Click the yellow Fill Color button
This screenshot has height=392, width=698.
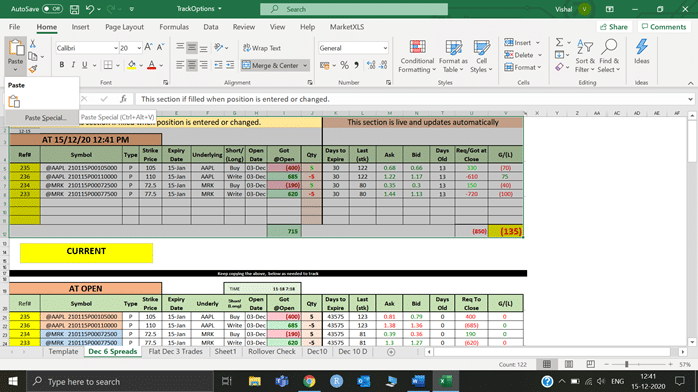coord(132,65)
